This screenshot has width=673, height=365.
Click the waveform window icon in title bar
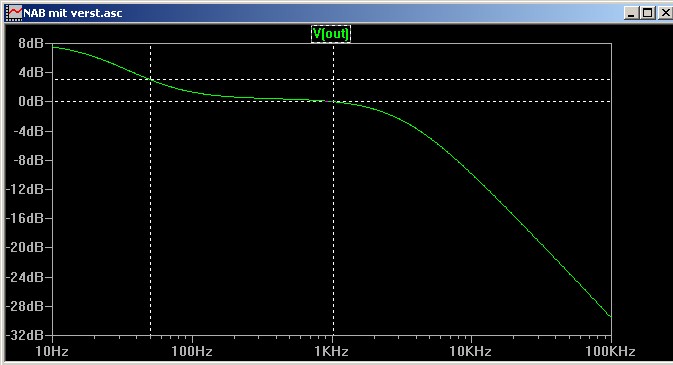pos(14,12)
